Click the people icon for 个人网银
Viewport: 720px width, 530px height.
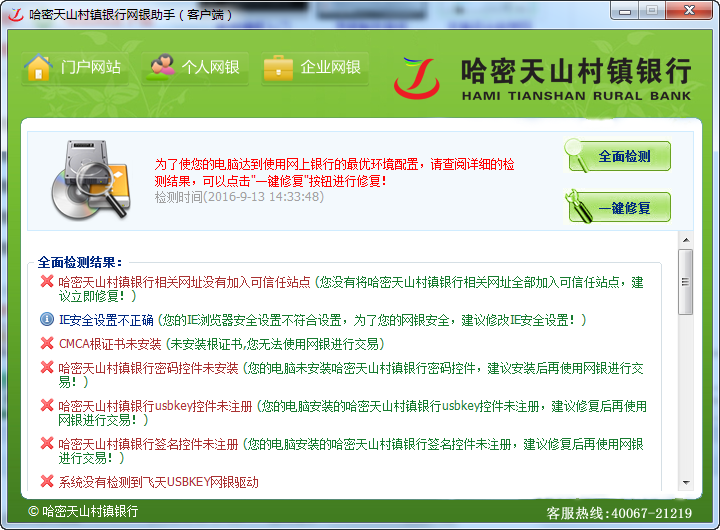161,68
